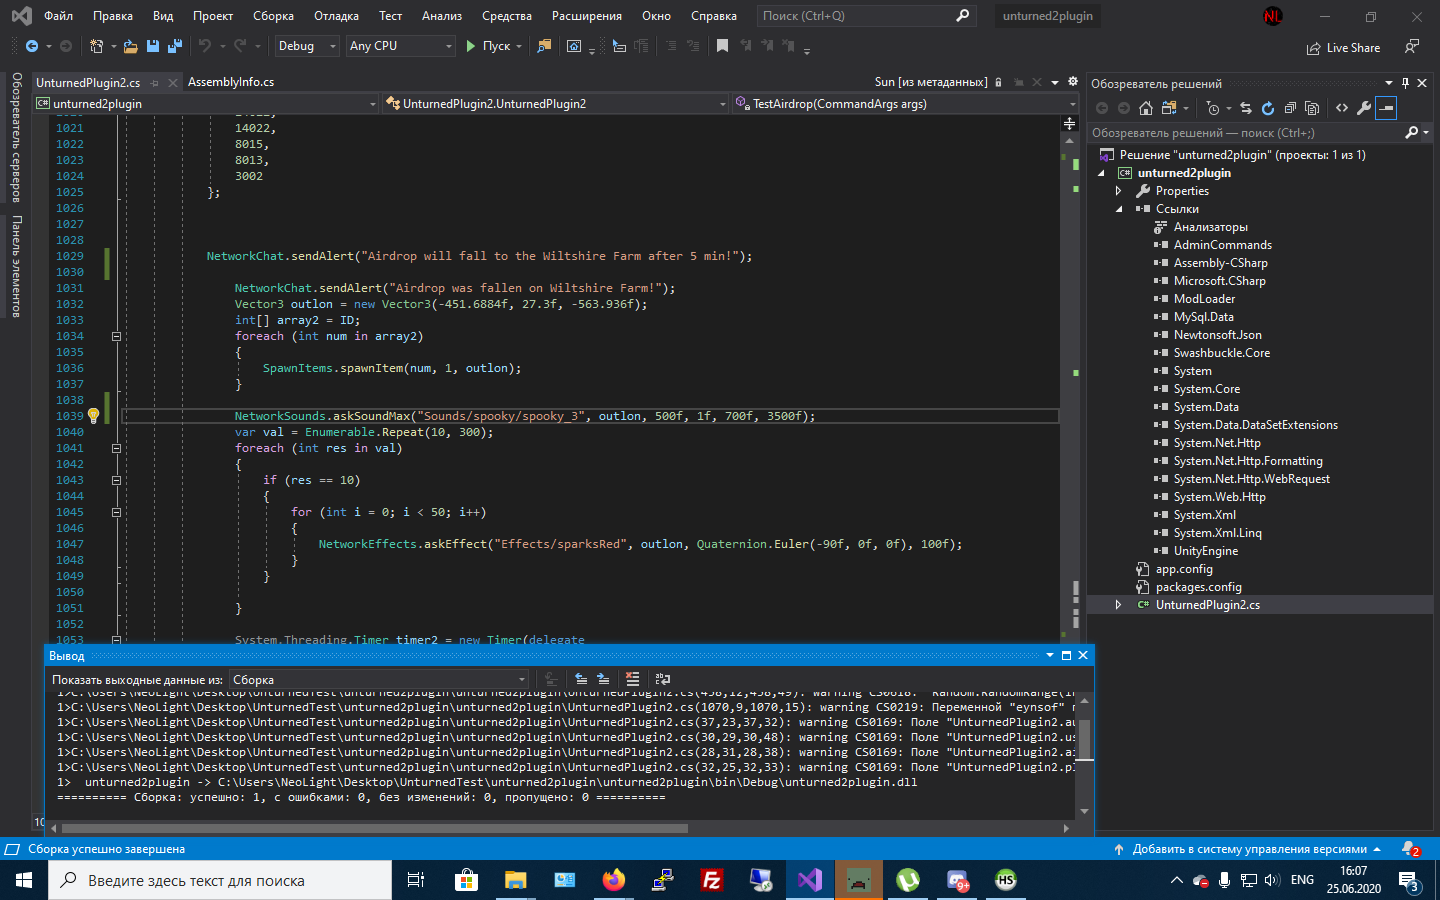Go to next message in Output toolbar
This screenshot has width=1440, height=900.
click(x=603, y=679)
